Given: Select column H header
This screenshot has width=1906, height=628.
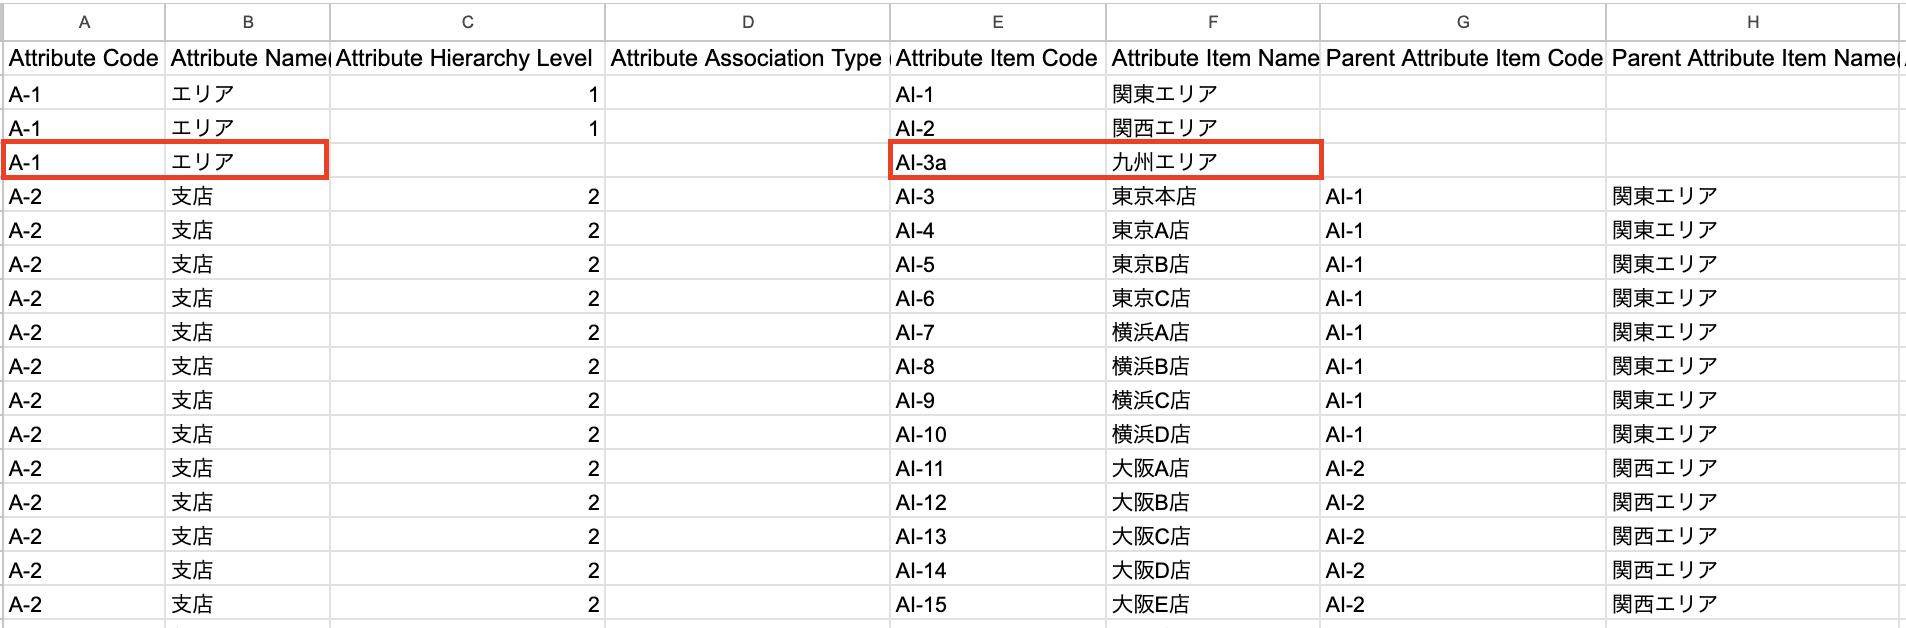Looking at the screenshot, I should tap(1752, 22).
